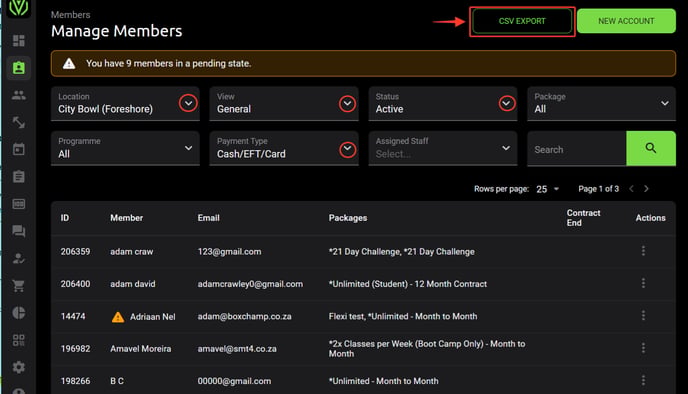Screen dimensions: 688x394
Task: Click email adamcrawley0@gmail.com
Action: point(250,284)
